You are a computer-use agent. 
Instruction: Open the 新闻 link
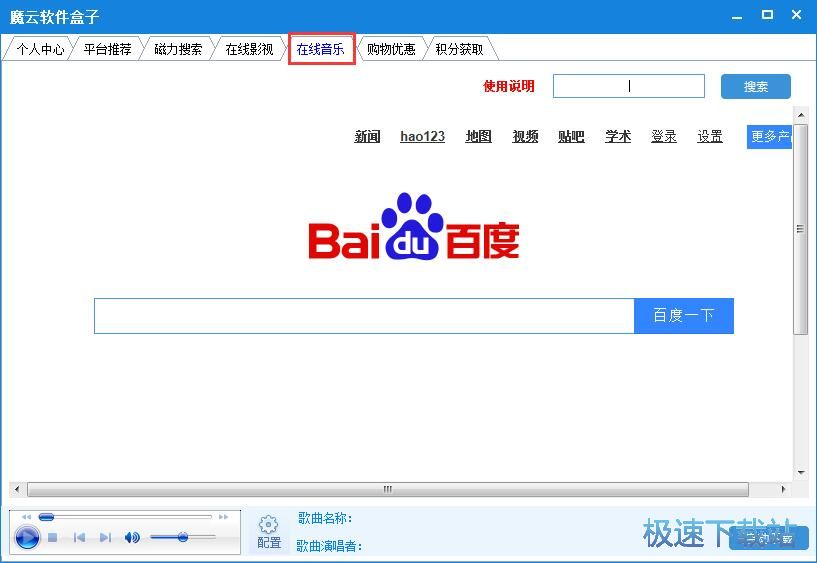[x=367, y=136]
